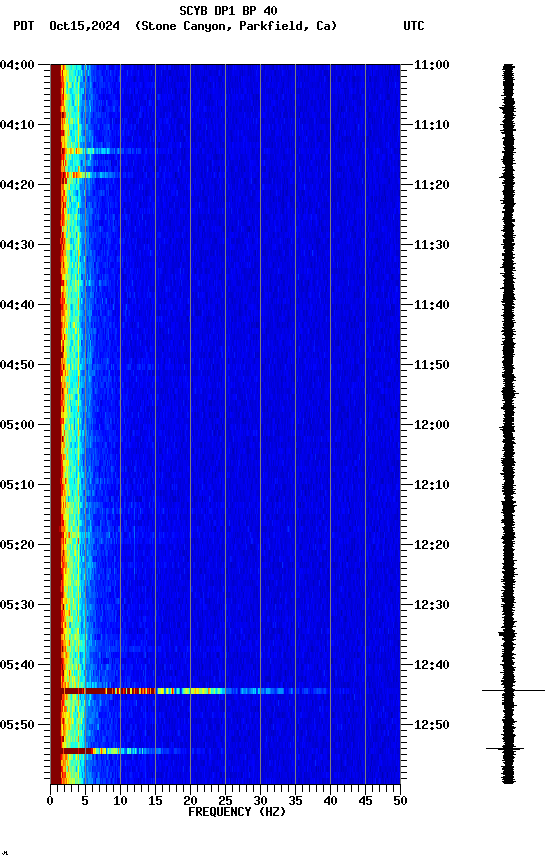Click the 05:10 PDT time label

click(17, 485)
